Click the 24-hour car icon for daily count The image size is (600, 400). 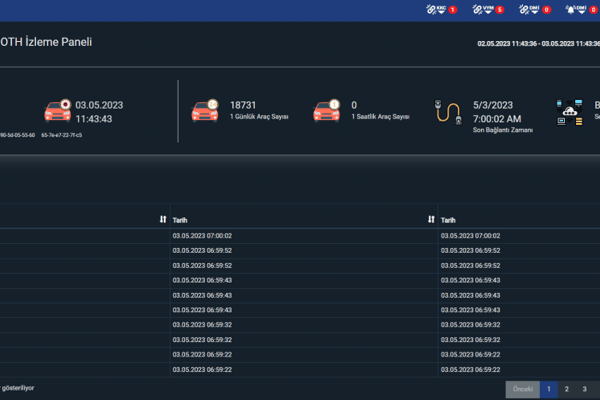pyautogui.click(x=205, y=111)
